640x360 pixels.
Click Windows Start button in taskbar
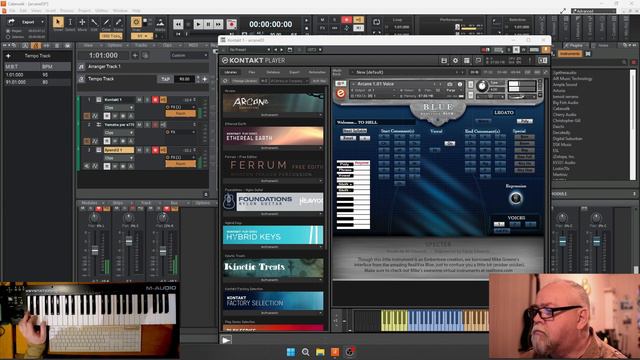[291, 352]
